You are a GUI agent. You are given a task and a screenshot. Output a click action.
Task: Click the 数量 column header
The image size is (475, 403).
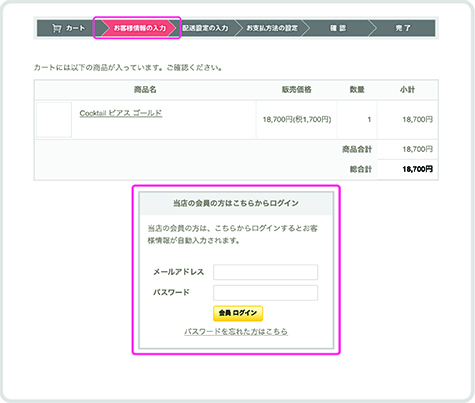click(357, 89)
